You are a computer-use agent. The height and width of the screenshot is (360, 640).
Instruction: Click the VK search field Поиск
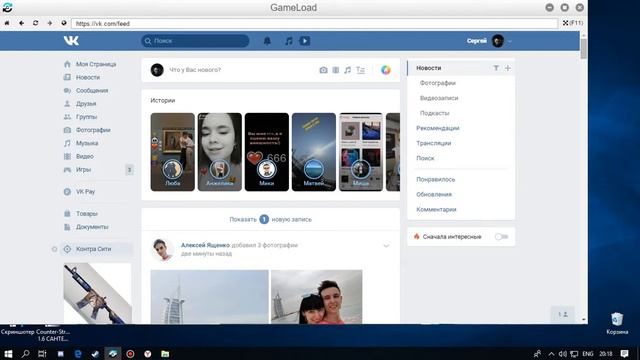point(195,41)
